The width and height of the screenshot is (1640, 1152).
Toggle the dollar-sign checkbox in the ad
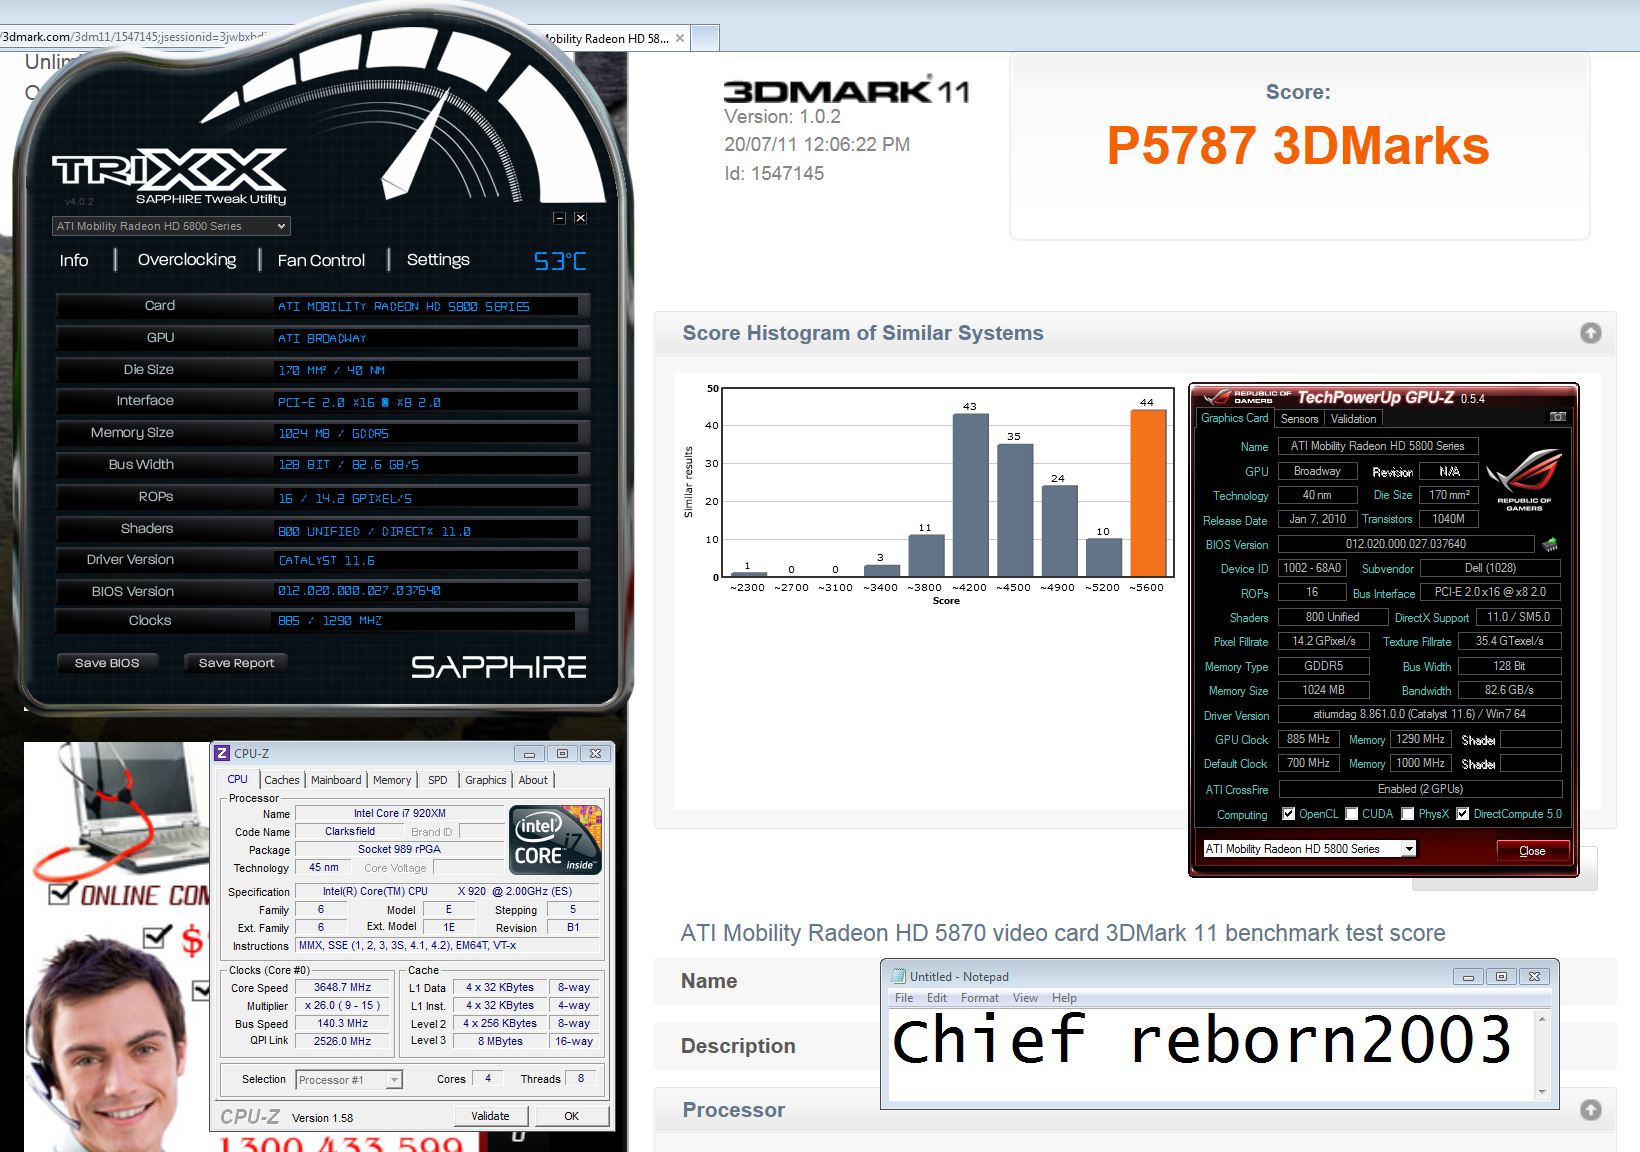[157, 937]
